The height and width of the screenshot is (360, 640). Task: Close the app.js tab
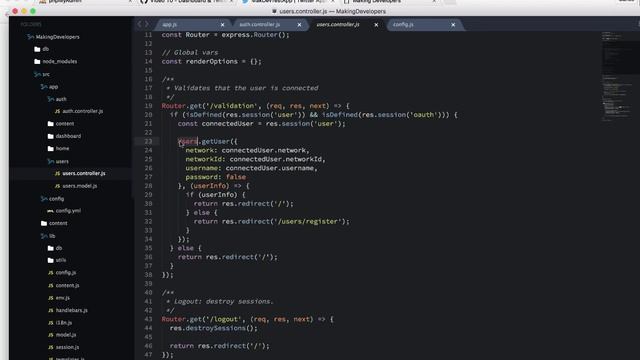point(222,25)
